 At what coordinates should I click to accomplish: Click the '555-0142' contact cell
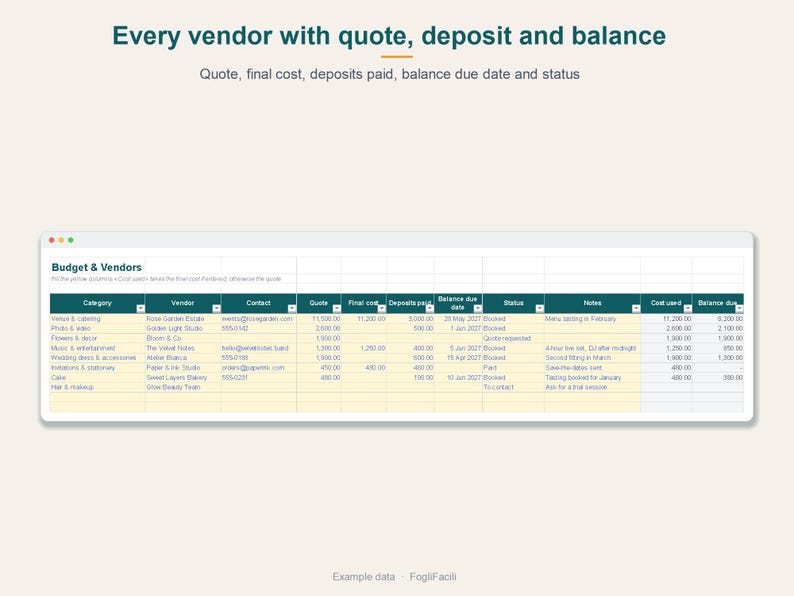pos(259,329)
